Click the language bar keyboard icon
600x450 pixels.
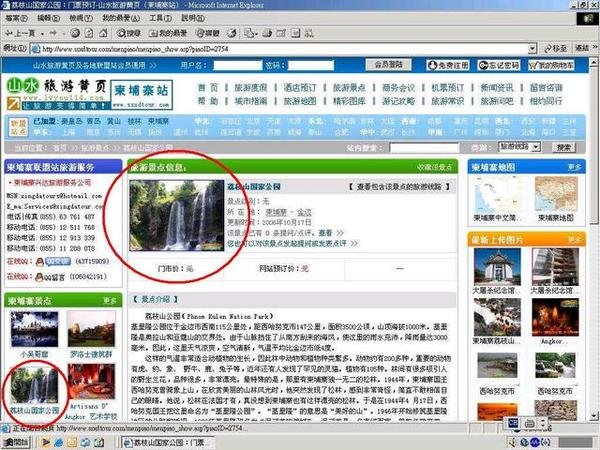click(x=530, y=424)
